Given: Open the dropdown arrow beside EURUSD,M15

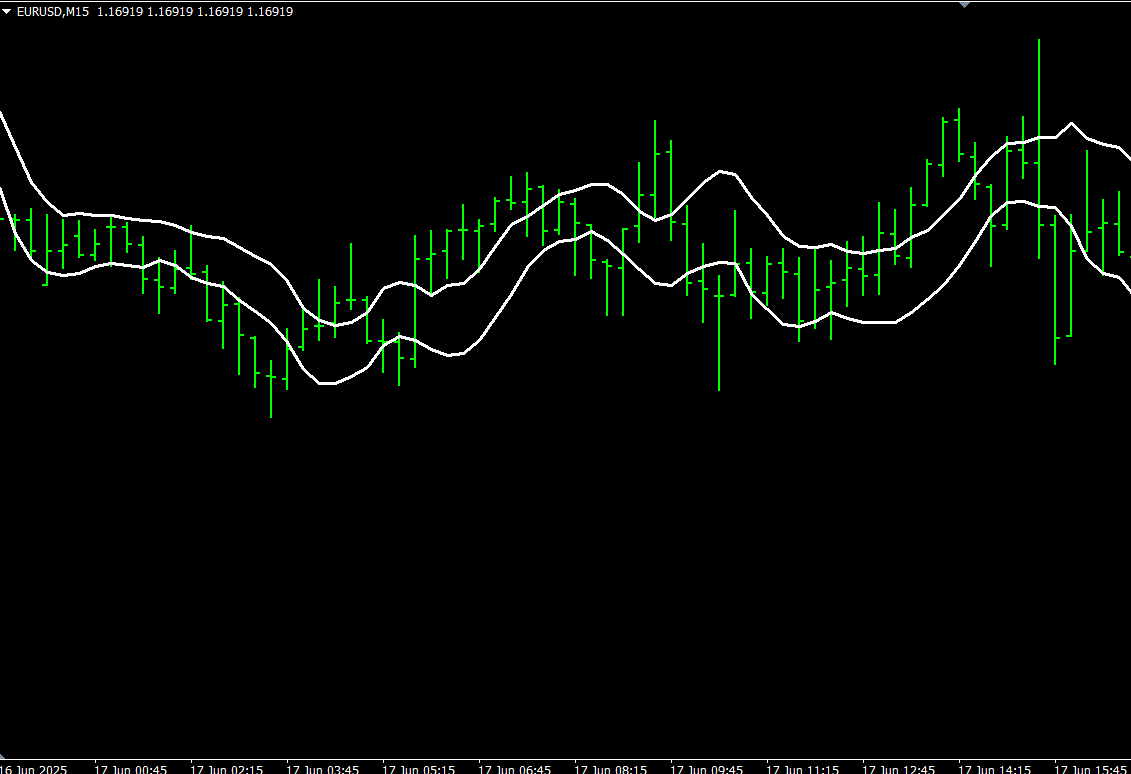Looking at the screenshot, I should [6, 12].
